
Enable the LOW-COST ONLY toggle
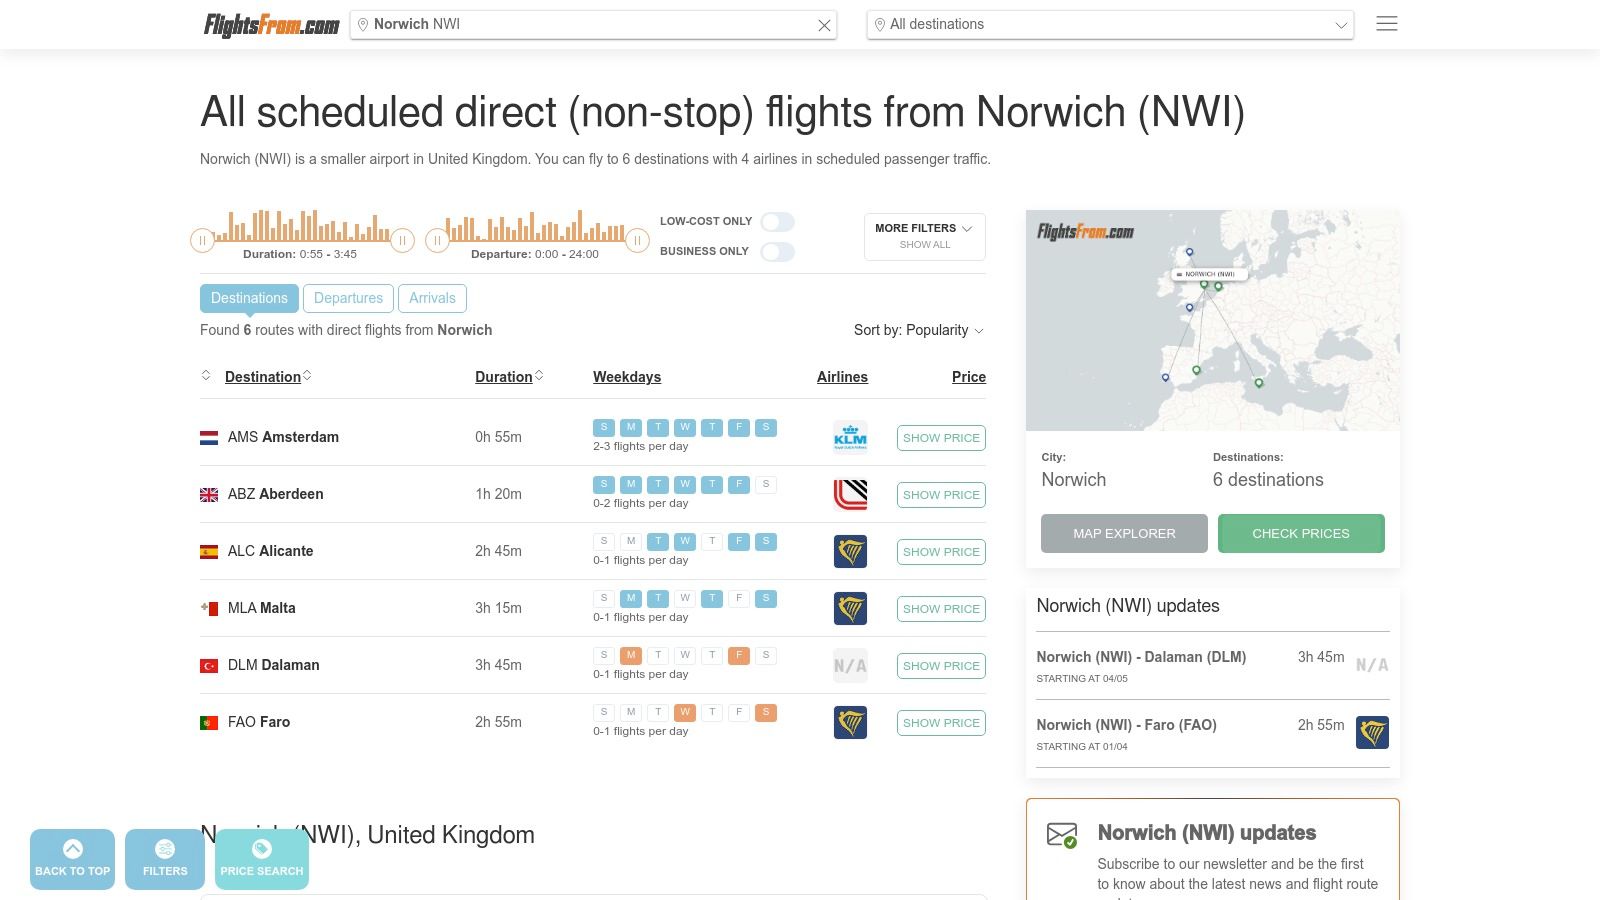coord(778,221)
